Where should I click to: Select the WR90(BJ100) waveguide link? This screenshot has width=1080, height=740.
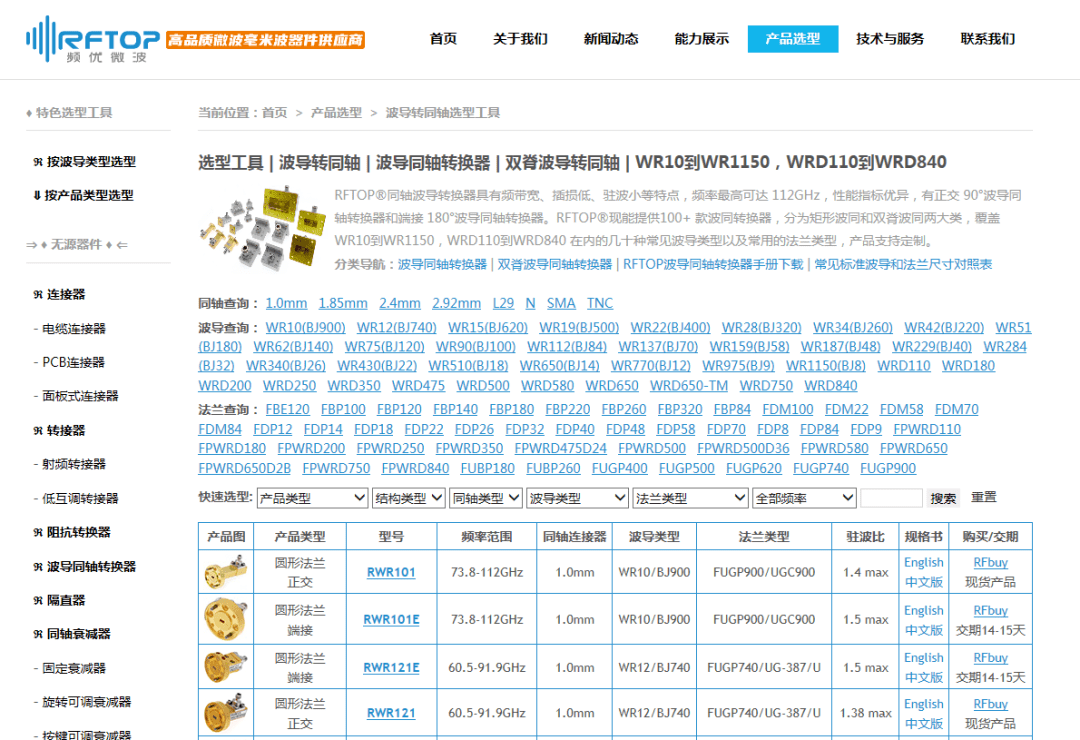point(476,347)
